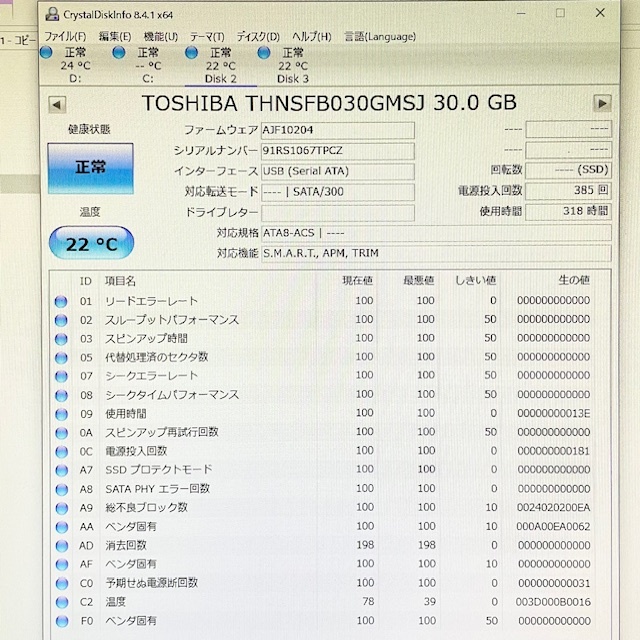Select status icon for row 05 代替処理済のセクタ数

point(61,358)
